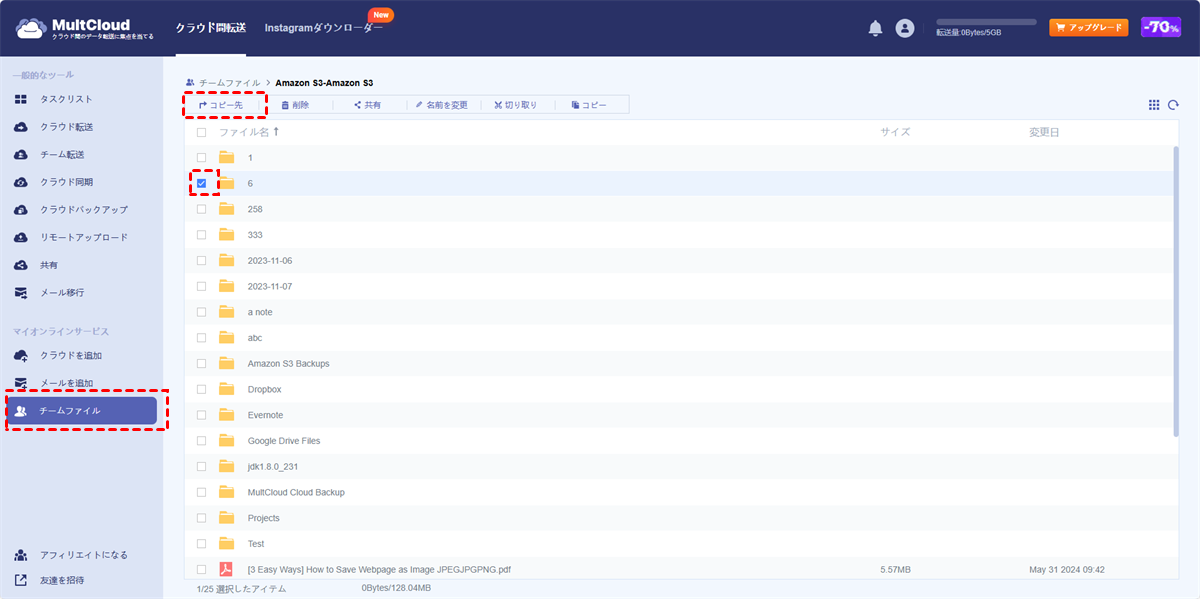
Task: Click the クラウドバックアップ sidebar icon
Action: [20, 210]
